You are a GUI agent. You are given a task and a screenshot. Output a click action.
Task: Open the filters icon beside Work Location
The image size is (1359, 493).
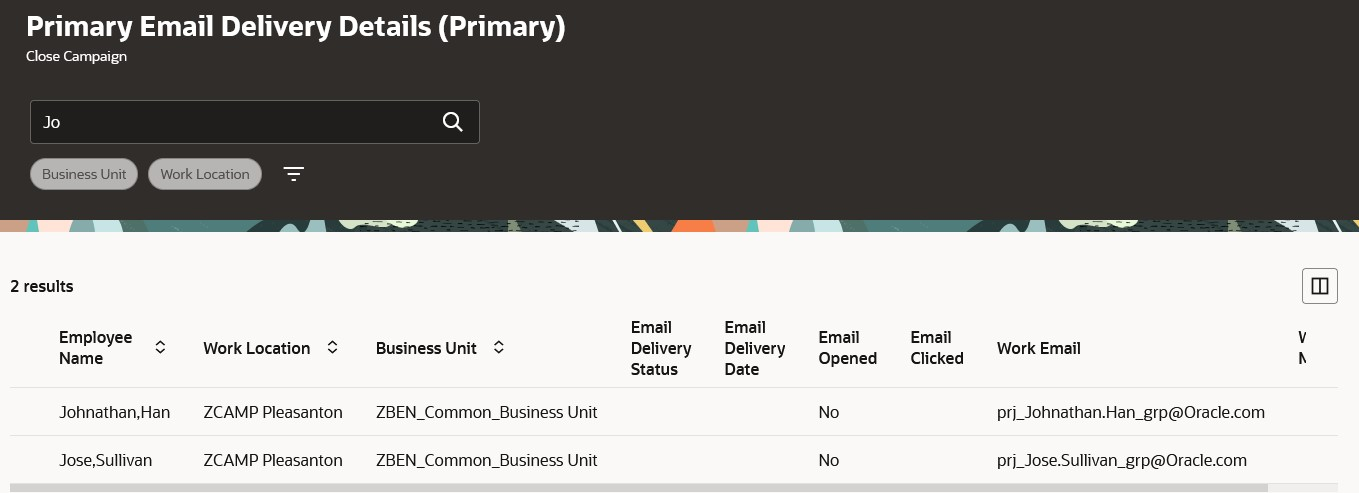(x=293, y=174)
